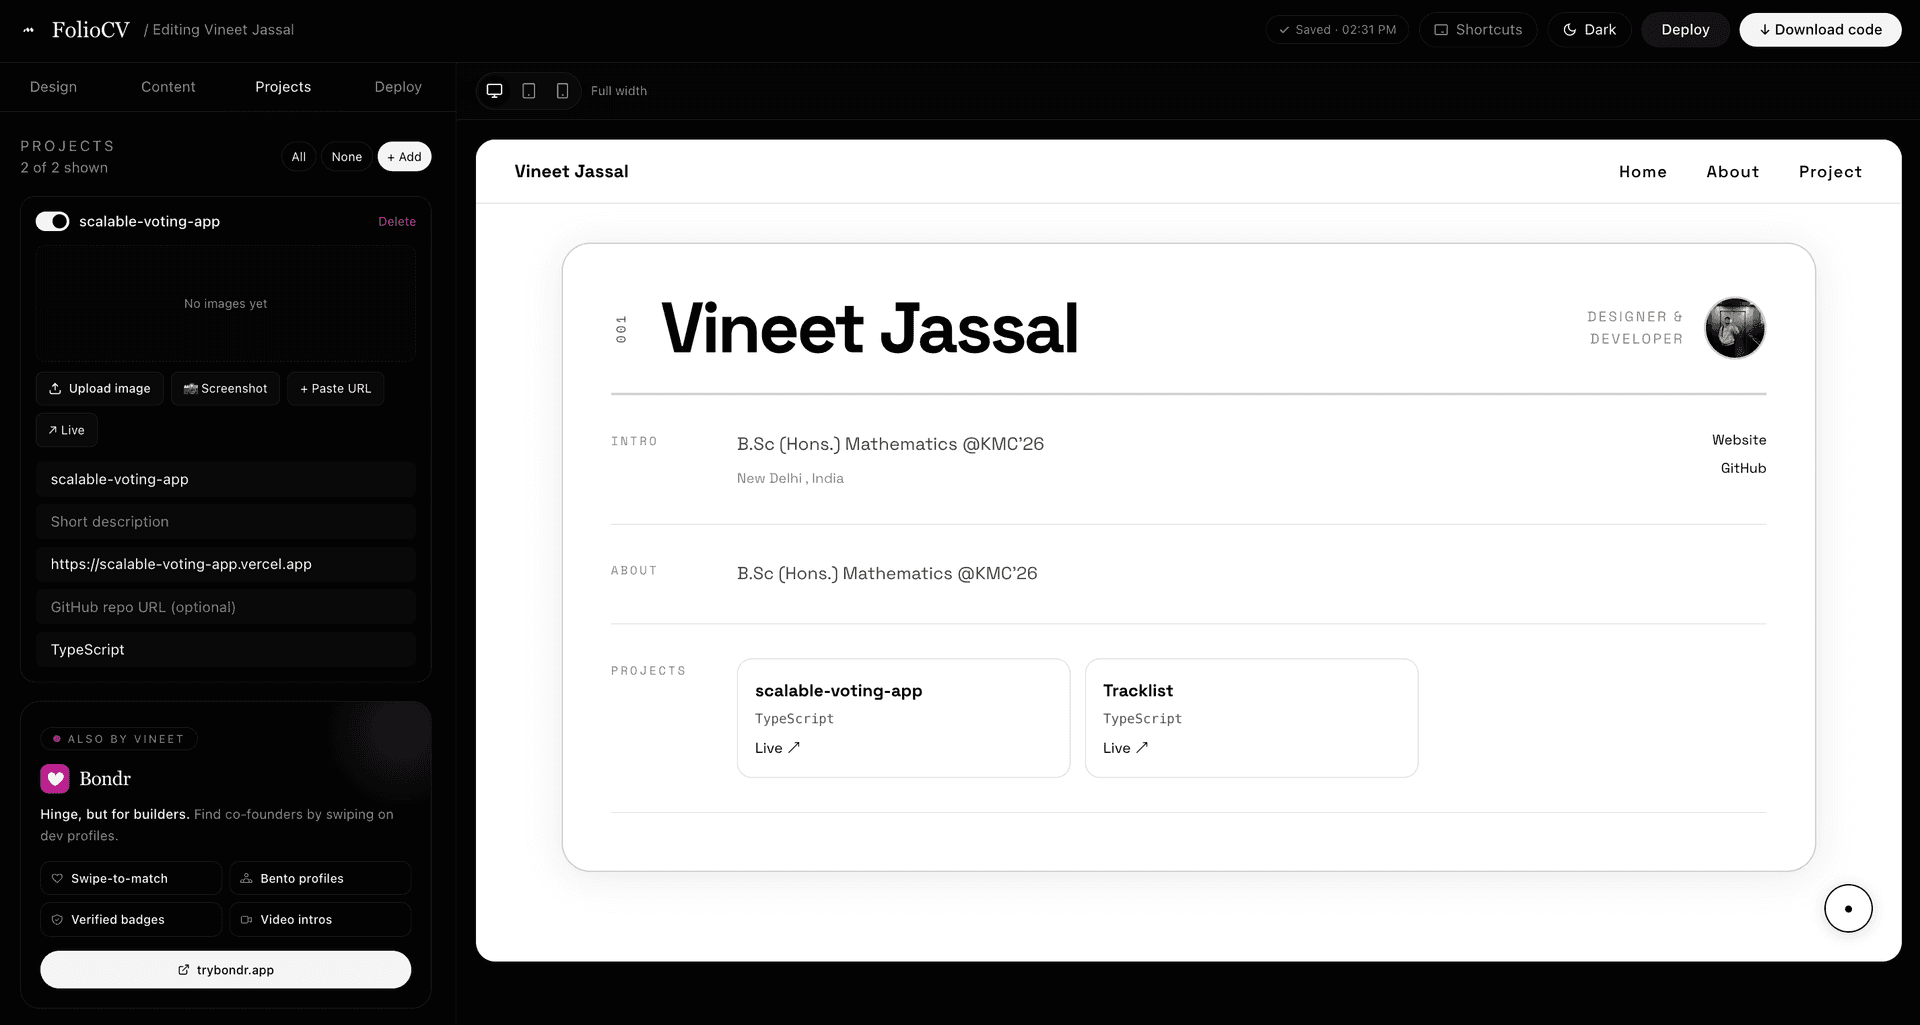Open the project Live link button
The height and width of the screenshot is (1025, 1920).
pyautogui.click(x=66, y=430)
